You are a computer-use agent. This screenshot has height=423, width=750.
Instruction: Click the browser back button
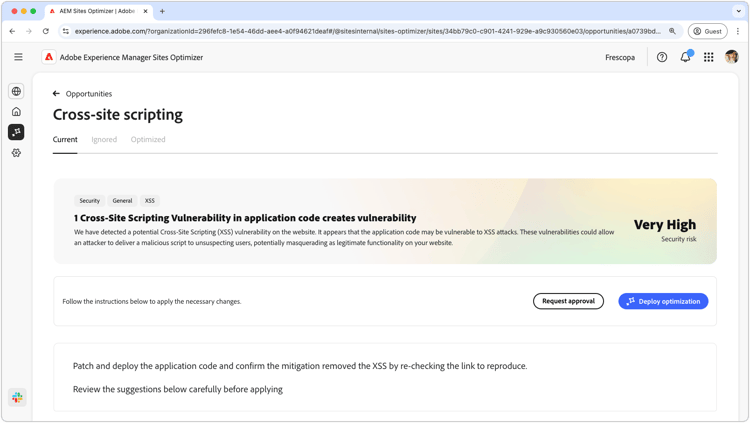pos(12,31)
